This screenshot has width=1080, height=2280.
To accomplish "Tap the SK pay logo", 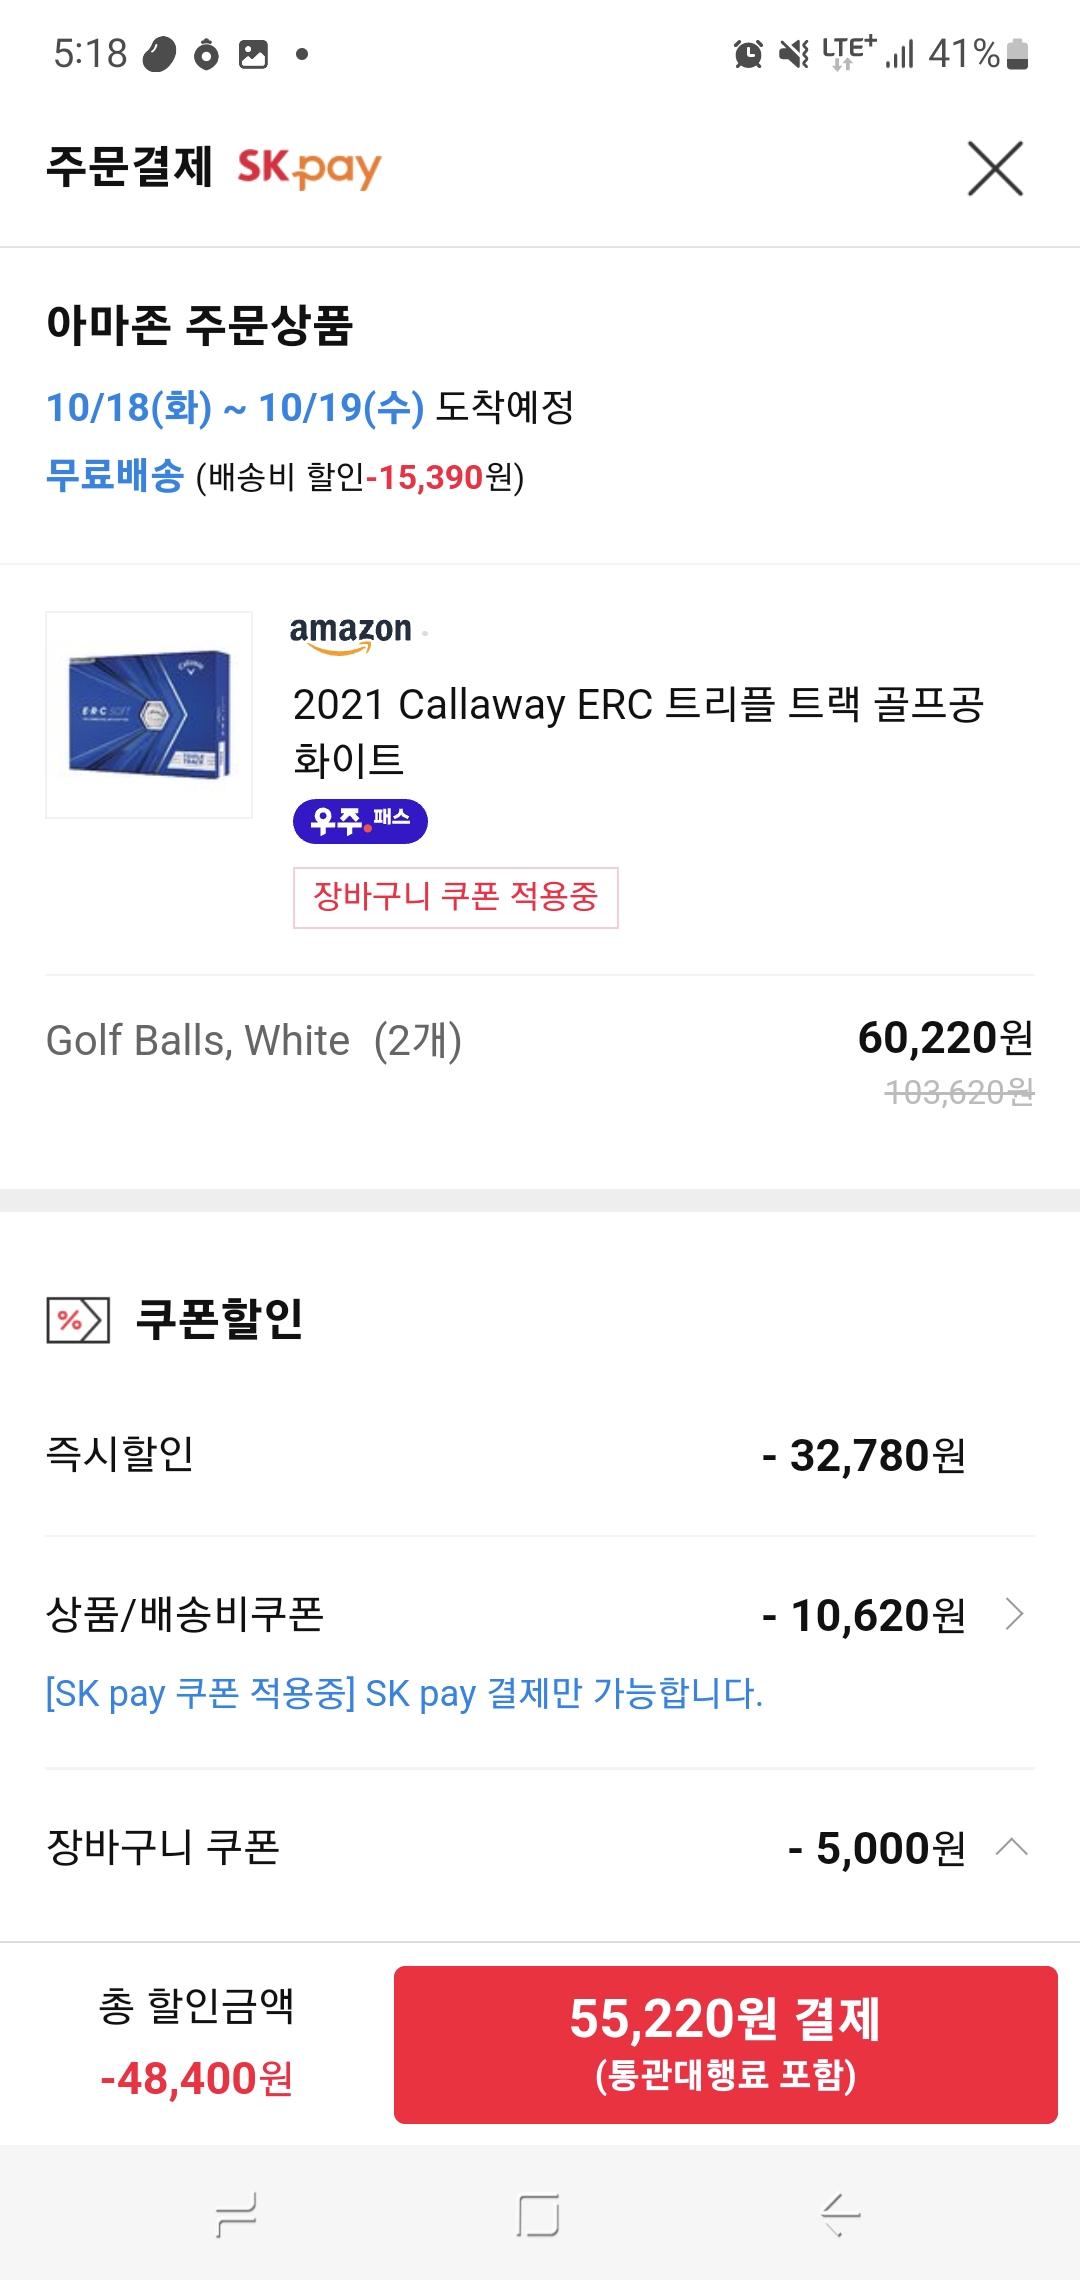I will [309, 168].
